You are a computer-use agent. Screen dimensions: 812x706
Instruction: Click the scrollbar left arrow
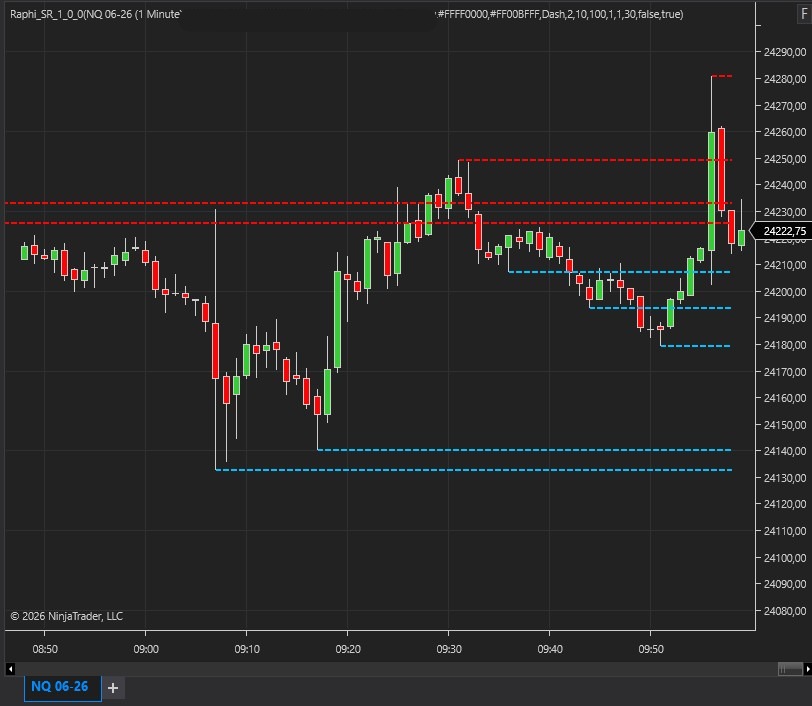coord(11,668)
